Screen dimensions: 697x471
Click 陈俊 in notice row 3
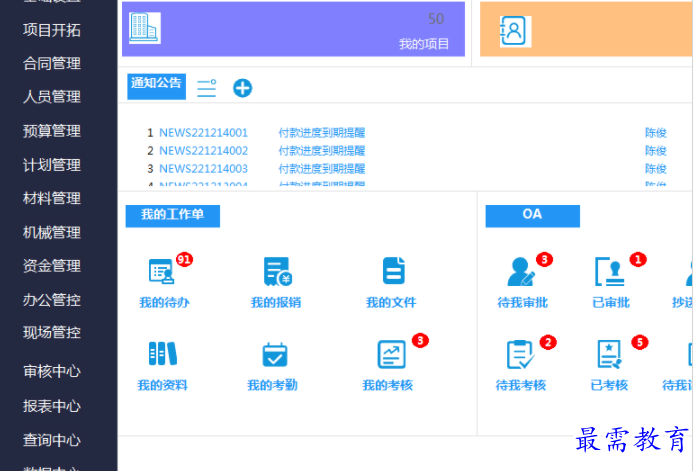(x=656, y=168)
